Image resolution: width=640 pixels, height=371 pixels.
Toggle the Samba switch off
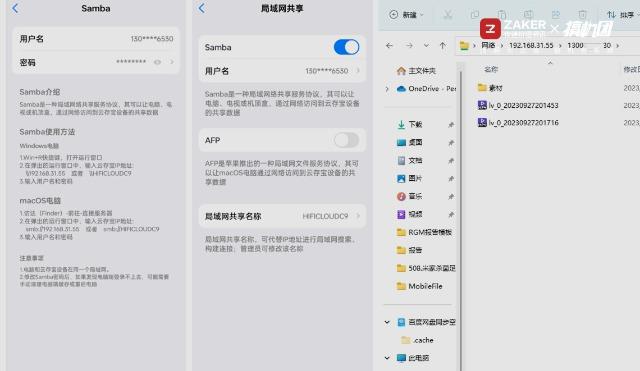pyautogui.click(x=346, y=47)
